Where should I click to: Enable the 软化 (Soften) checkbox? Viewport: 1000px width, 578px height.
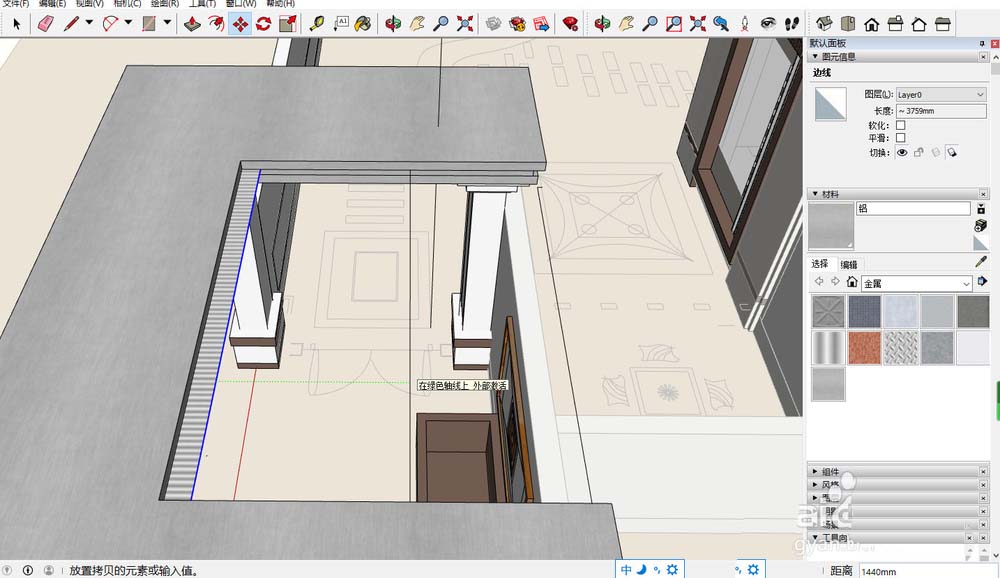900,126
